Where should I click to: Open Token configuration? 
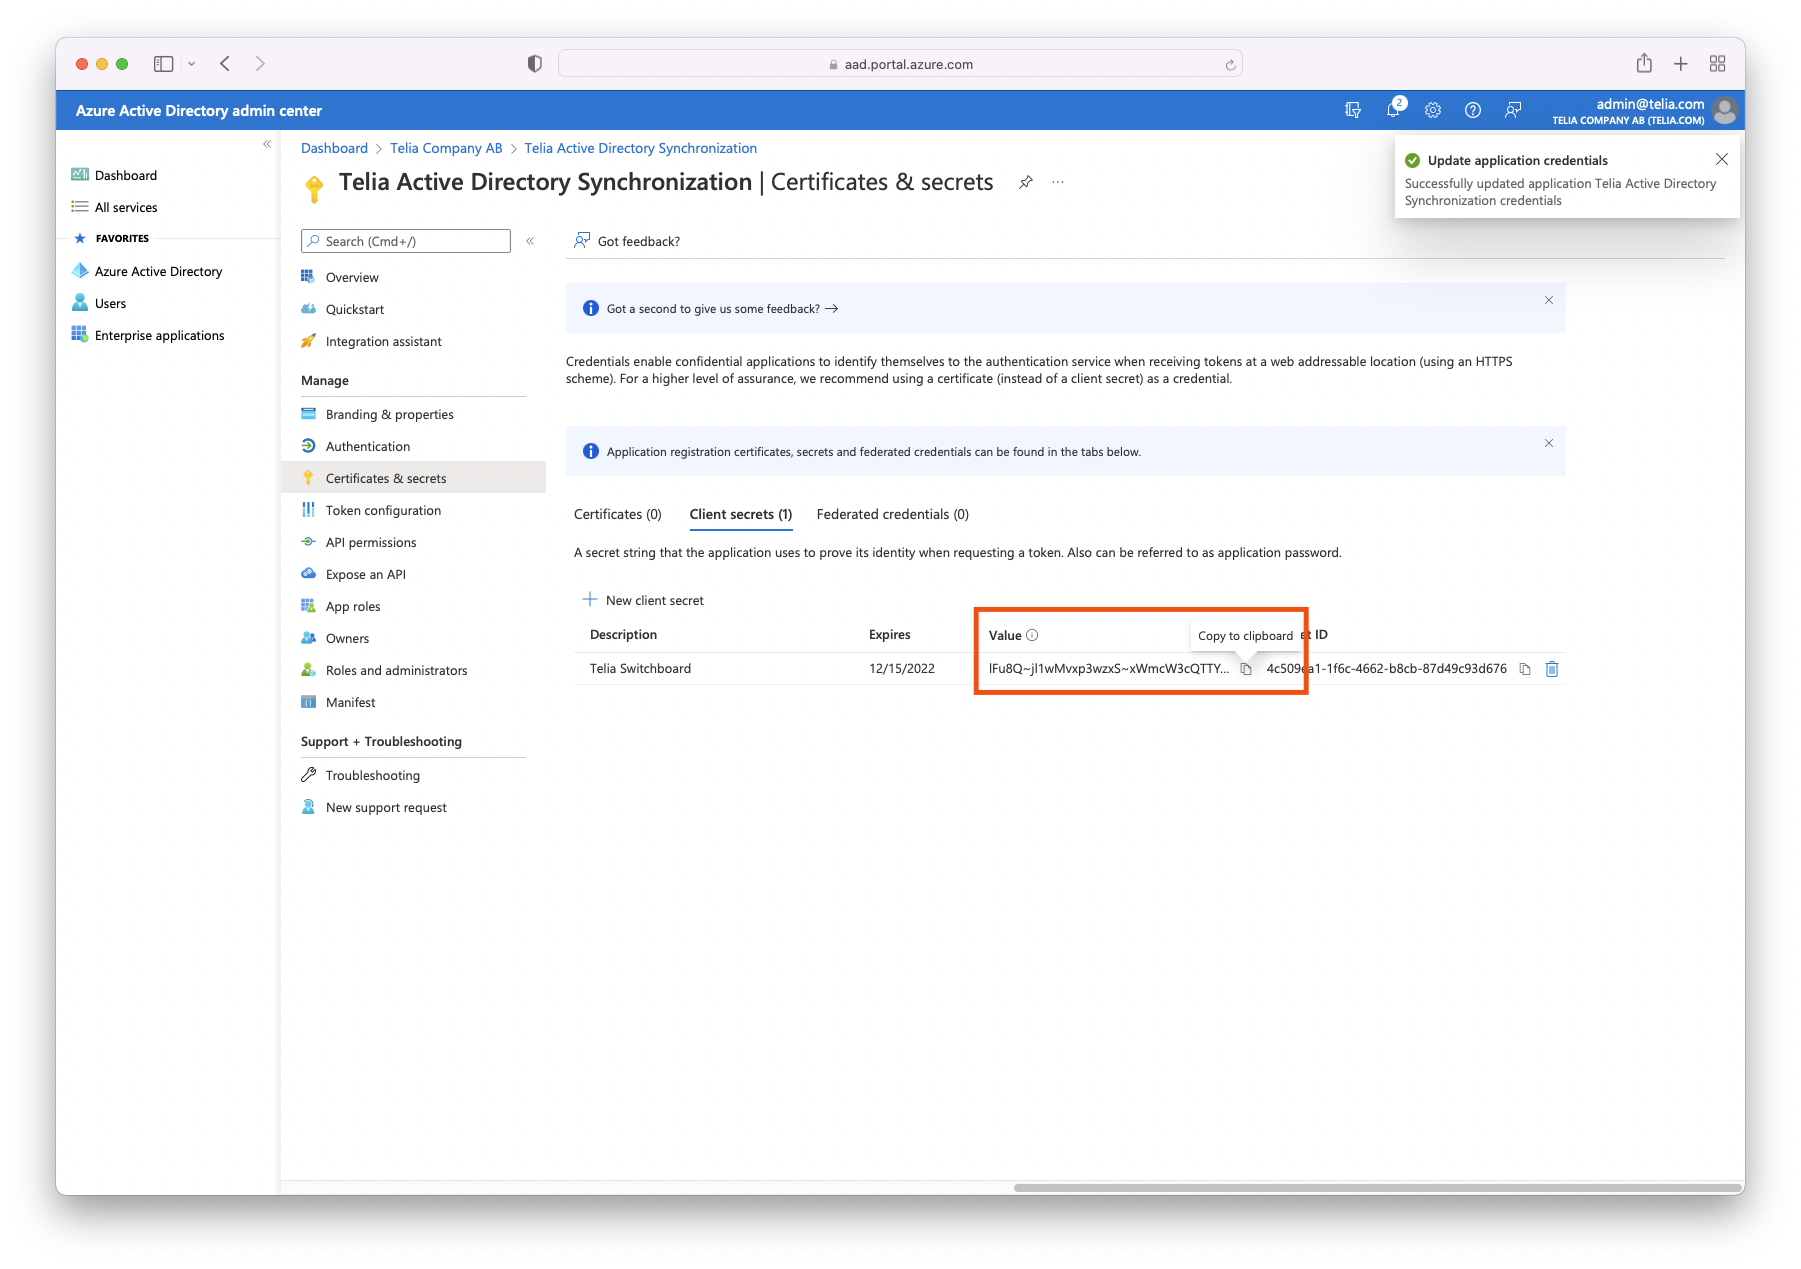coord(383,510)
